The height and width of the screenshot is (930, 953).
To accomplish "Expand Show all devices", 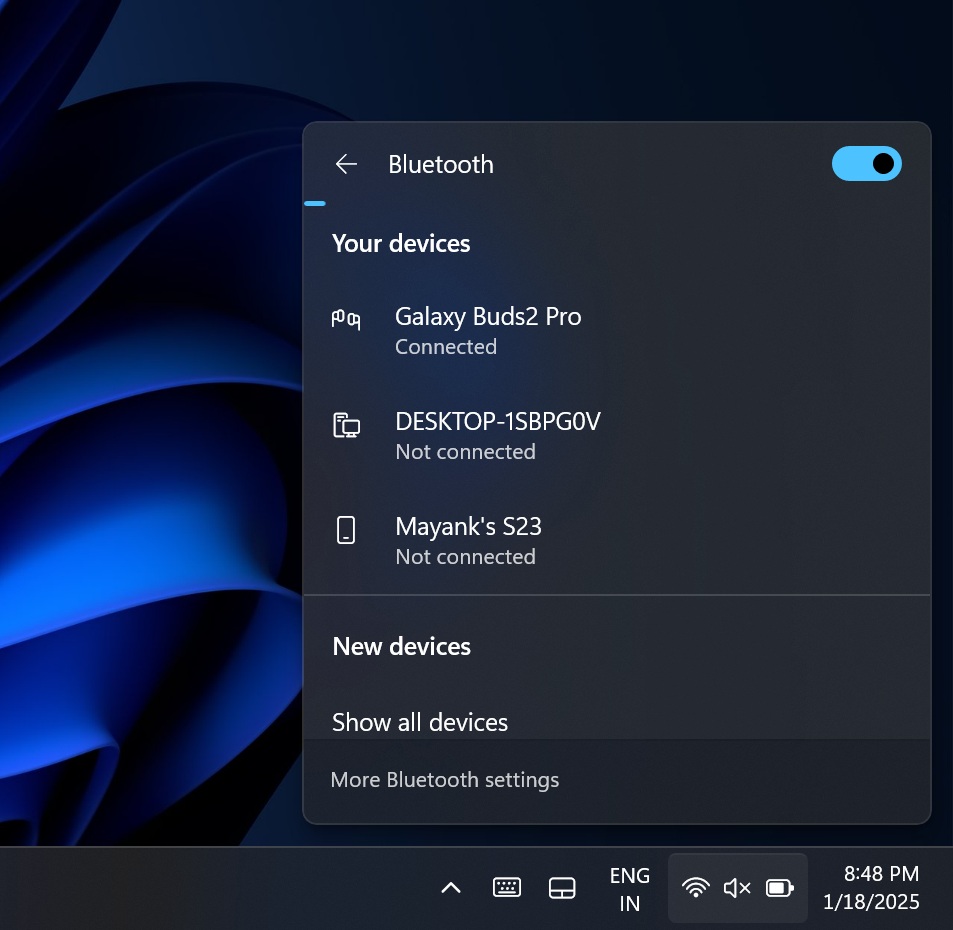I will pyautogui.click(x=420, y=722).
